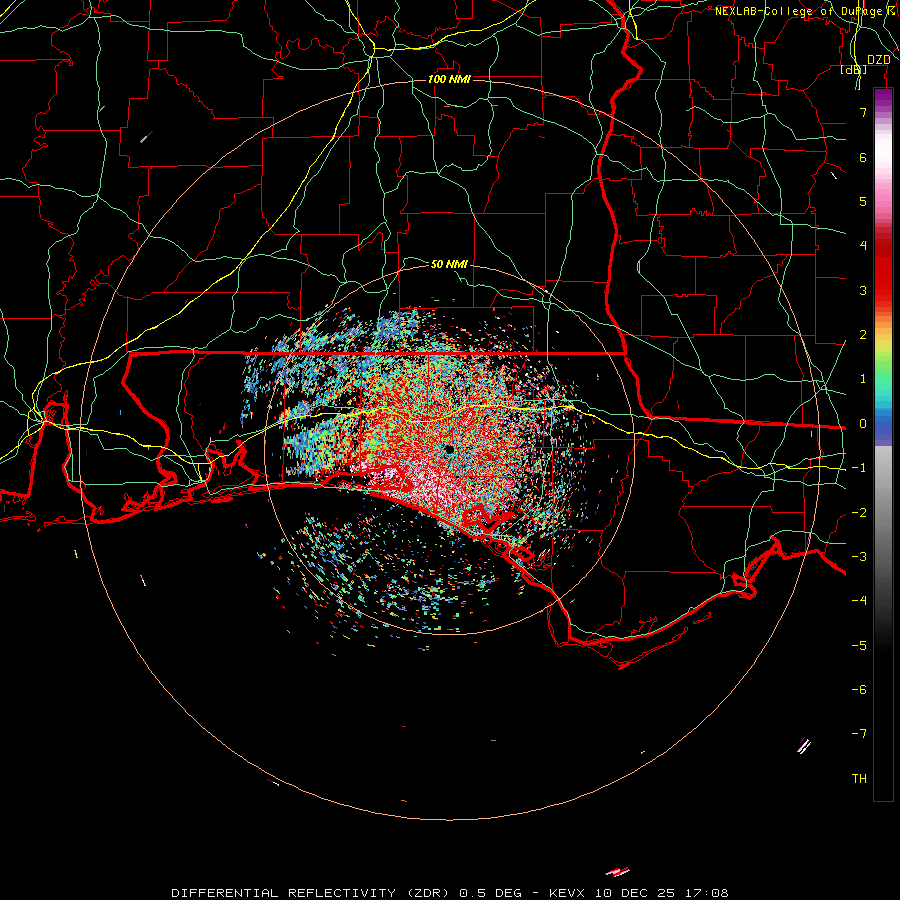
Task: Click the black radar site dot
Action: [x=449, y=449]
